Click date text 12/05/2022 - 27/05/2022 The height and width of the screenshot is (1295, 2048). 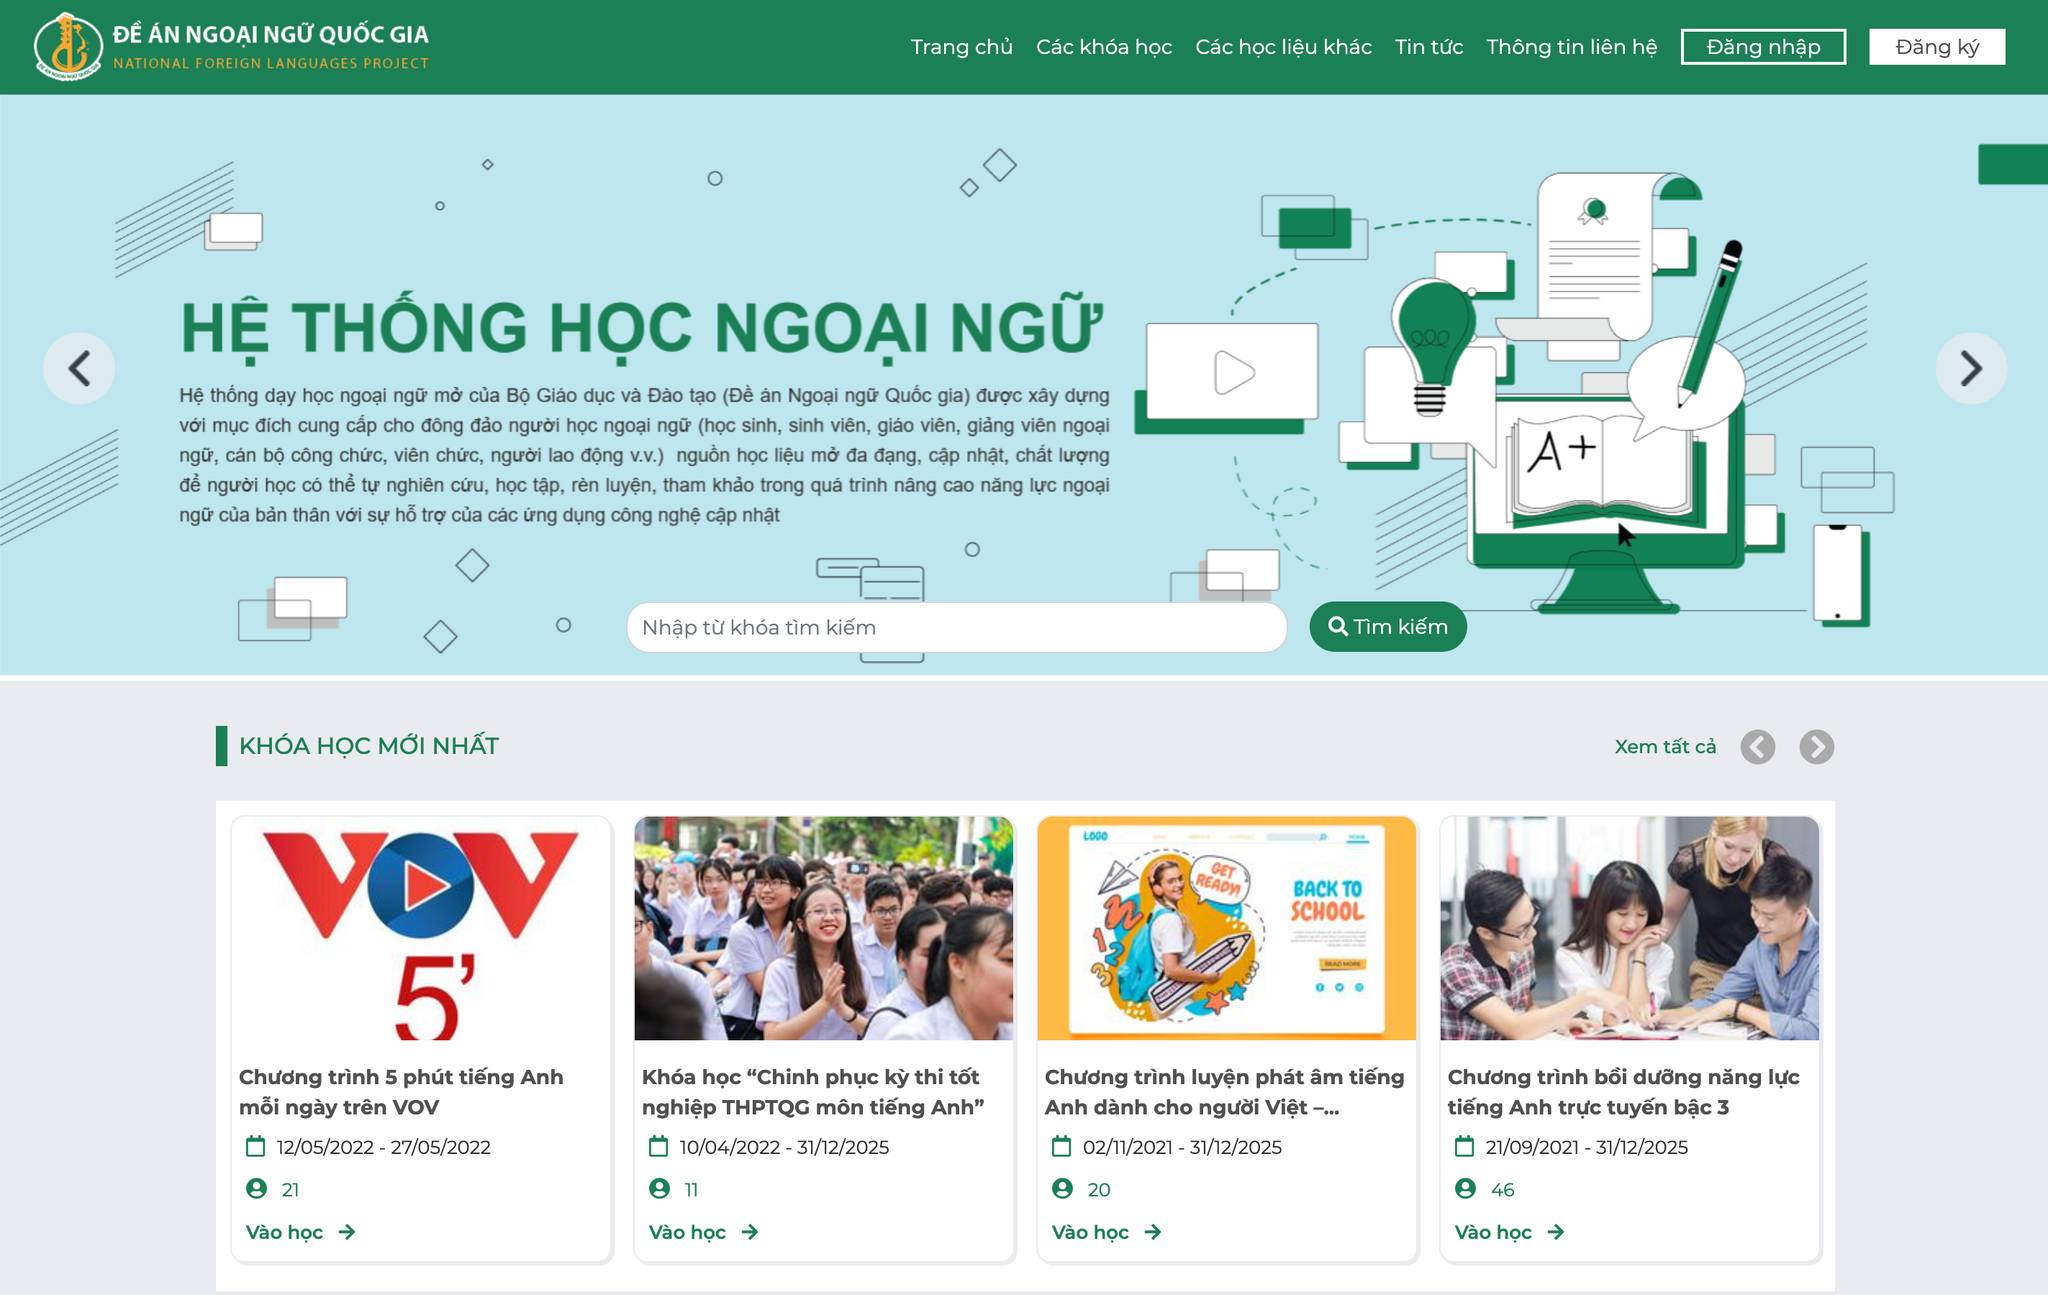pyautogui.click(x=384, y=1147)
